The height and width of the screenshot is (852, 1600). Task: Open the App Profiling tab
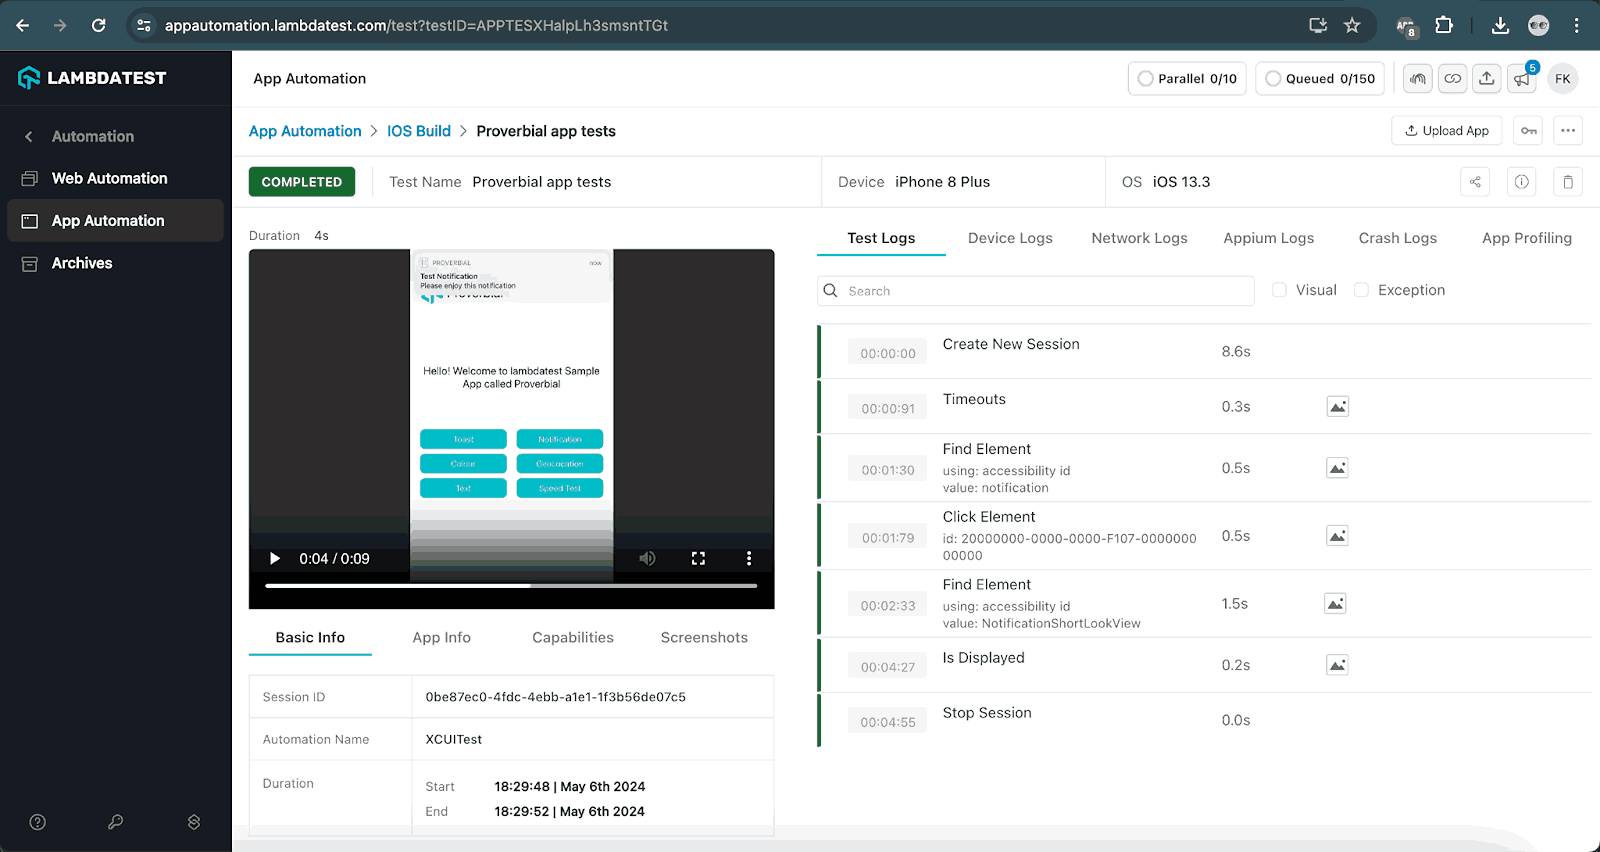pos(1527,238)
